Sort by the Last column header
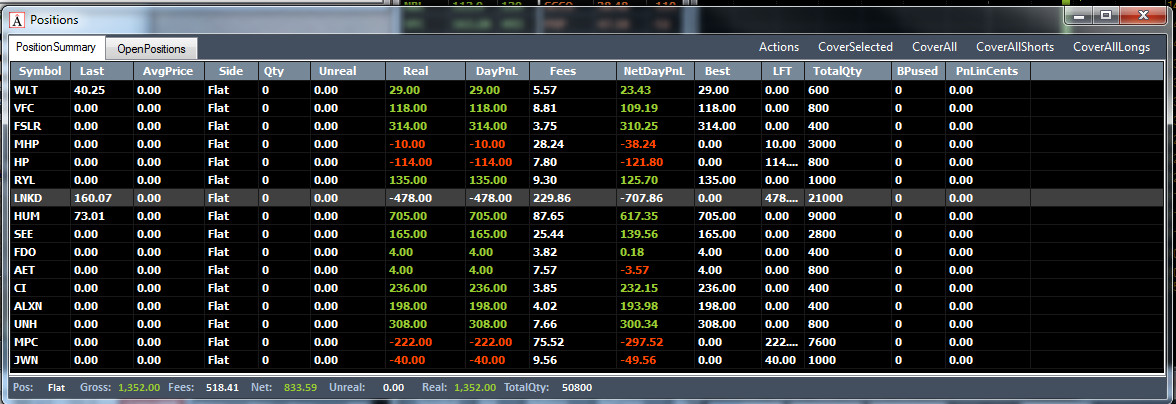1176x404 pixels. pyautogui.click(x=102, y=71)
